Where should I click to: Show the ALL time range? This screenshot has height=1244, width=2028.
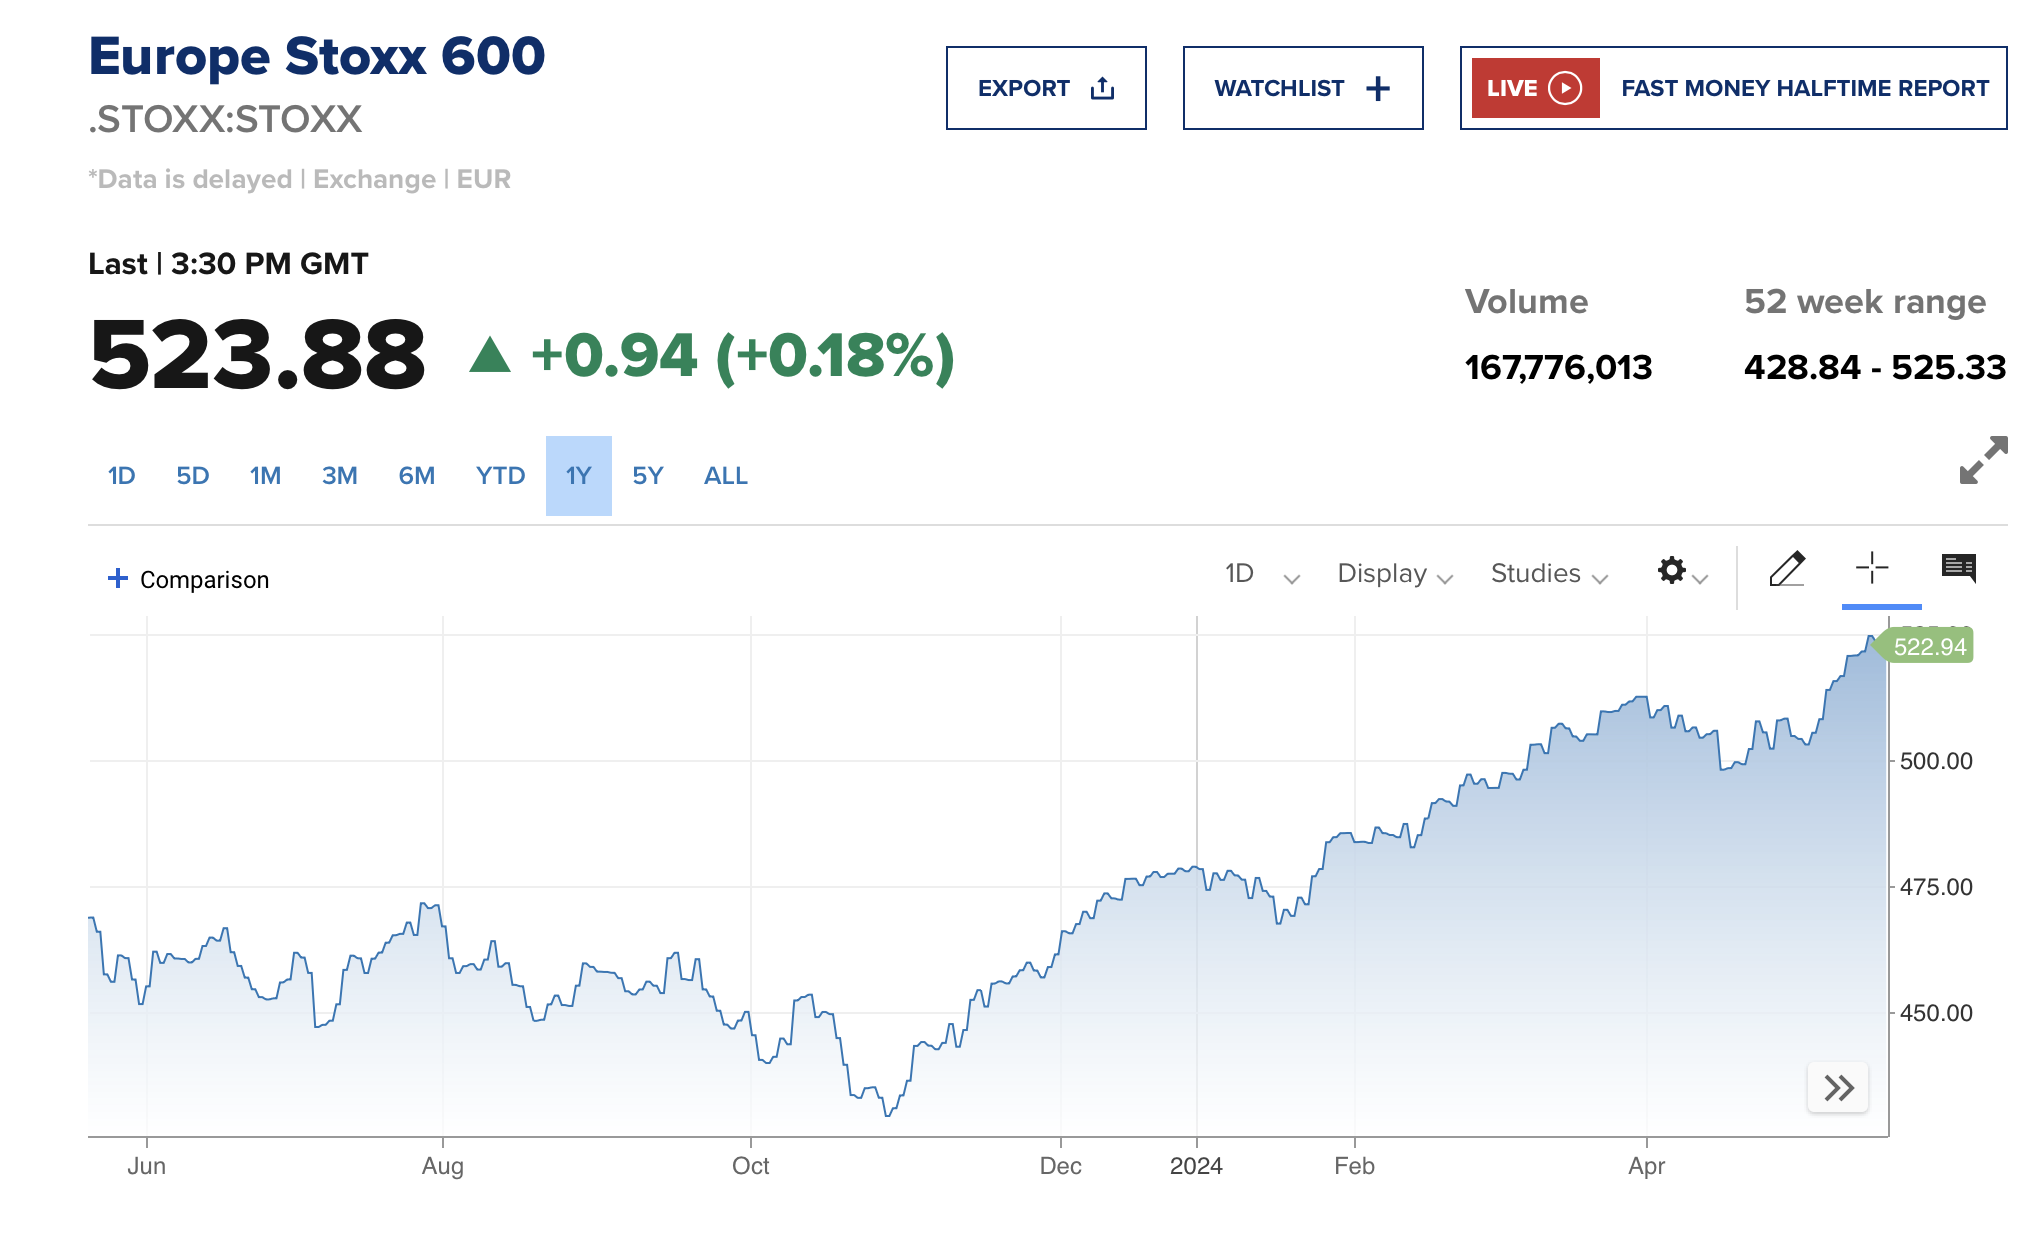click(725, 476)
